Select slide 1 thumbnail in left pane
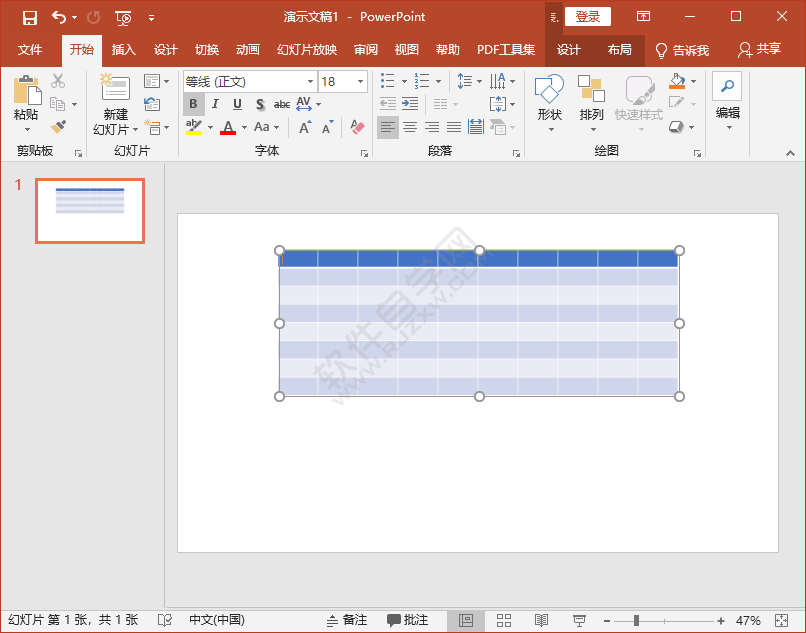The height and width of the screenshot is (633, 806). pos(90,211)
